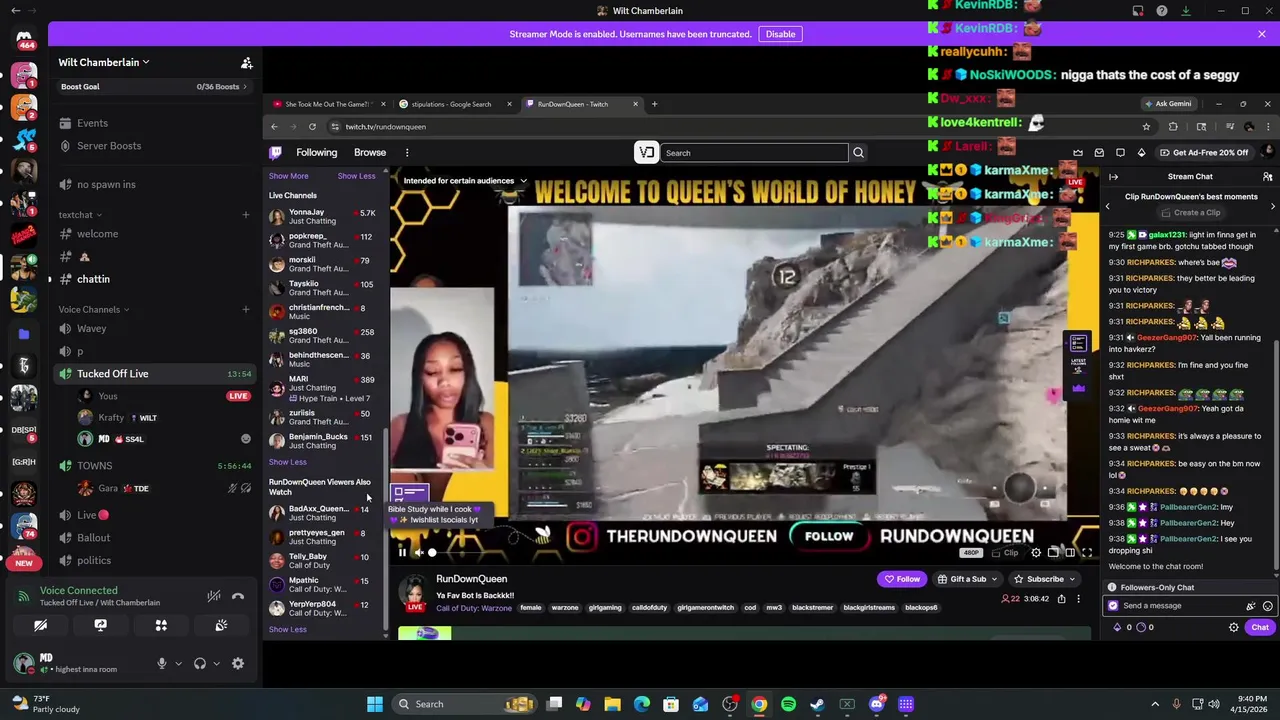1280x720 pixels.
Task: Open Discord user settings gear
Action: click(x=238, y=663)
